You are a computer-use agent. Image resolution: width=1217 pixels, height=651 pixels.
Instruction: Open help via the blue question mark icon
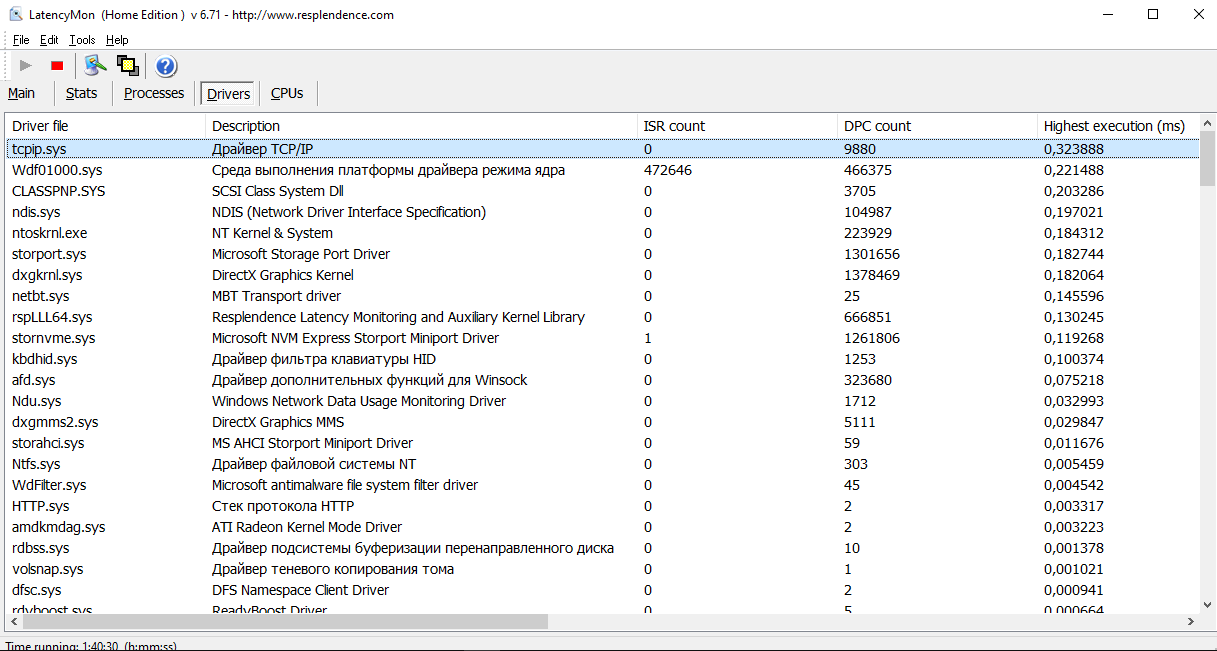pyautogui.click(x=166, y=66)
